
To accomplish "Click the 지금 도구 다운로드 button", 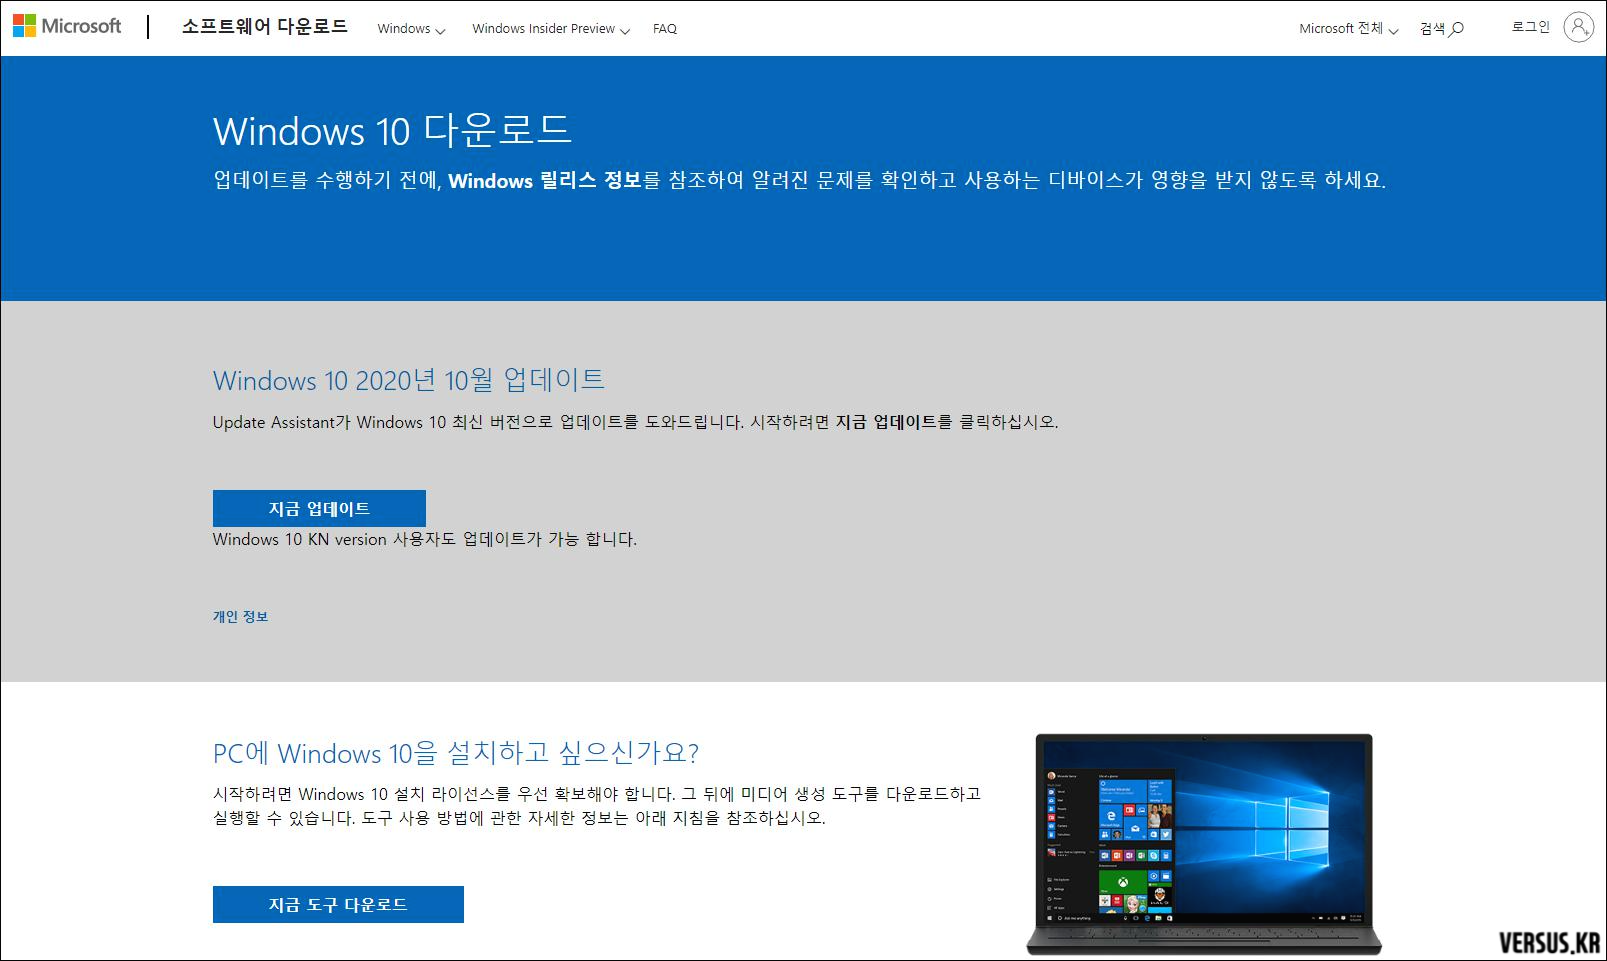I will (338, 904).
